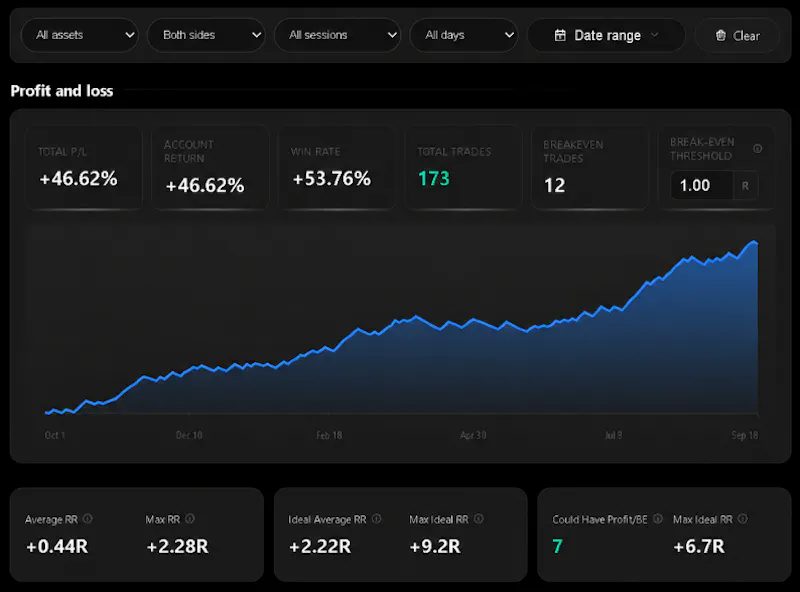800x592 pixels.
Task: Edit the break-even threshold 1.00 field
Action: (x=702, y=185)
